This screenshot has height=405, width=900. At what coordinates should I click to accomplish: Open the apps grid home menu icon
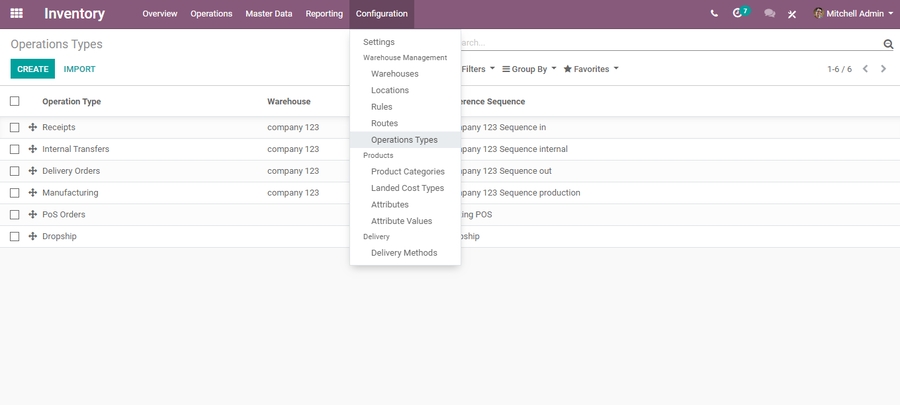pos(17,14)
